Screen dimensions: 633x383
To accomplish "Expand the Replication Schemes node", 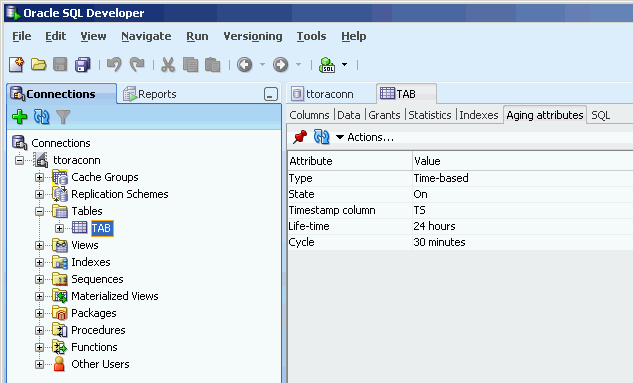I will click(x=39, y=194).
